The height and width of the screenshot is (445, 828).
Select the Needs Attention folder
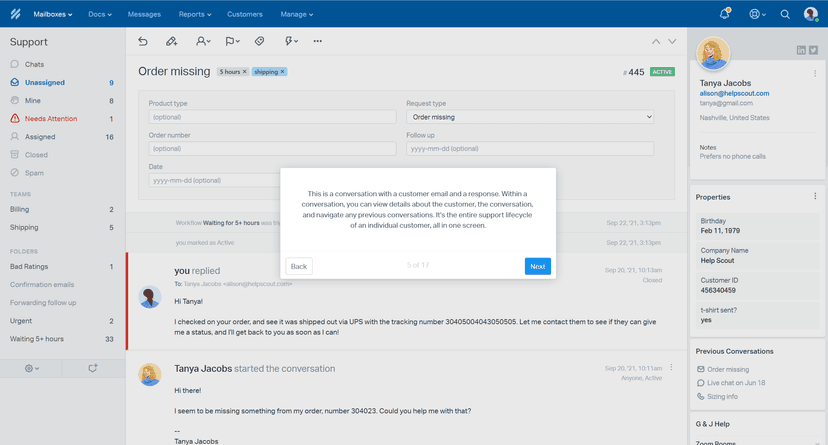point(51,118)
